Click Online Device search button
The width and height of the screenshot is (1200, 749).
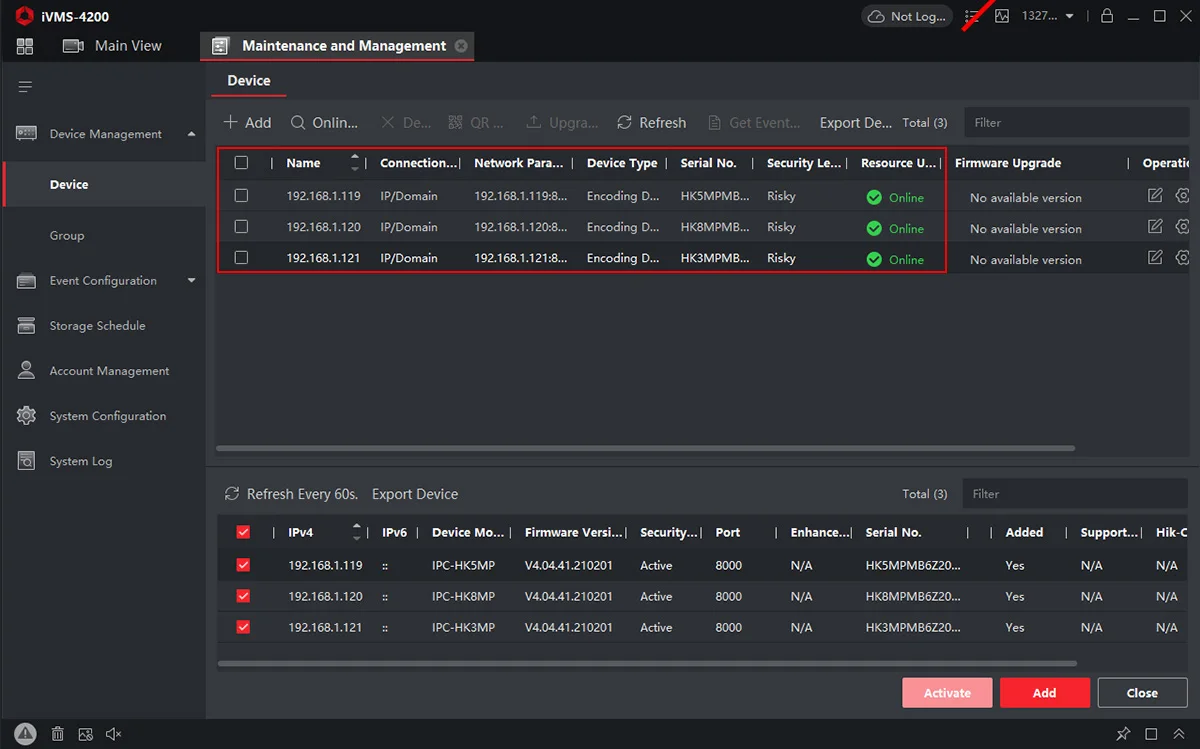[324, 123]
